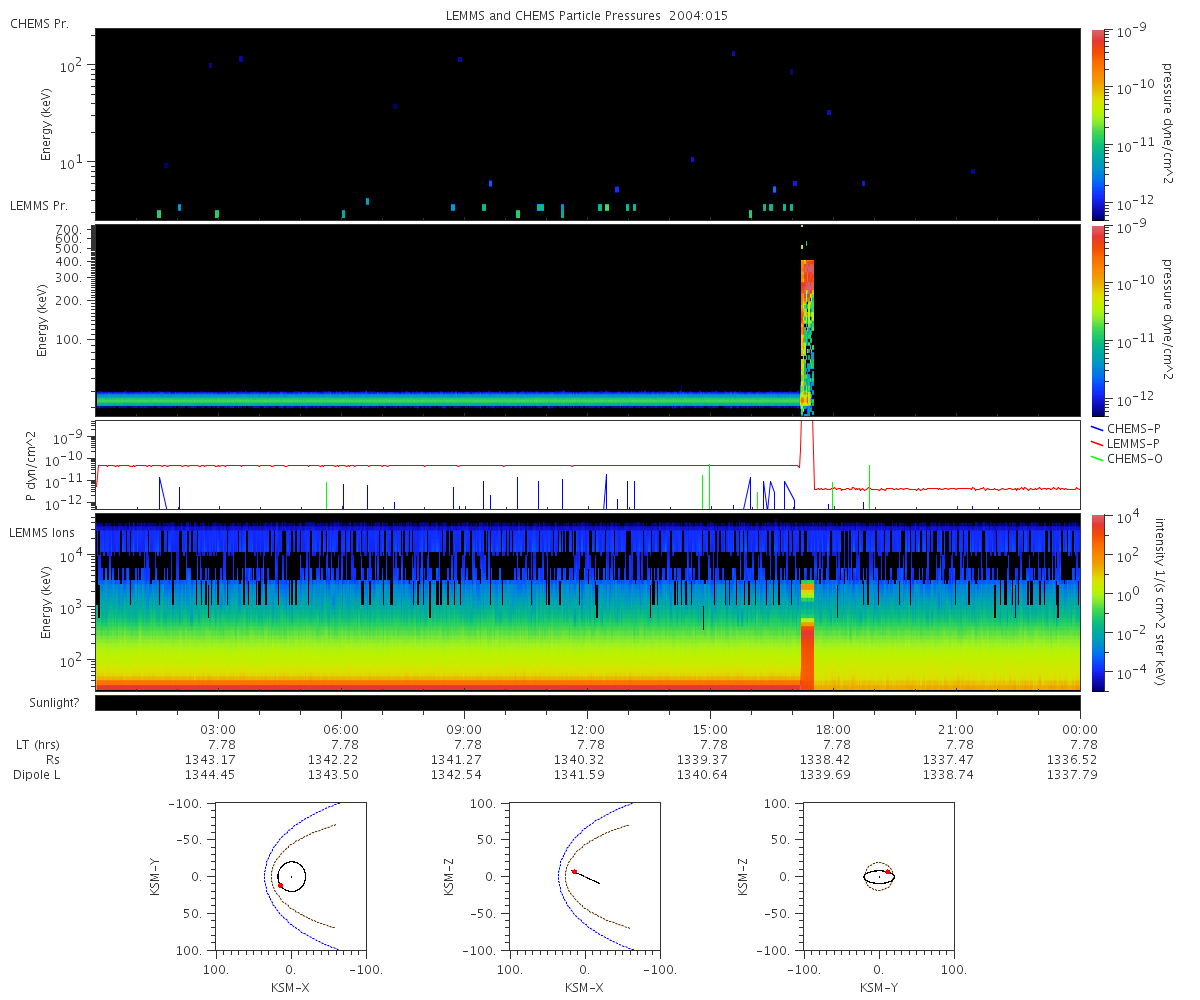This screenshot has height=1000, width=1200.
Task: Click the 03:00 time axis label
Action: click(218, 729)
